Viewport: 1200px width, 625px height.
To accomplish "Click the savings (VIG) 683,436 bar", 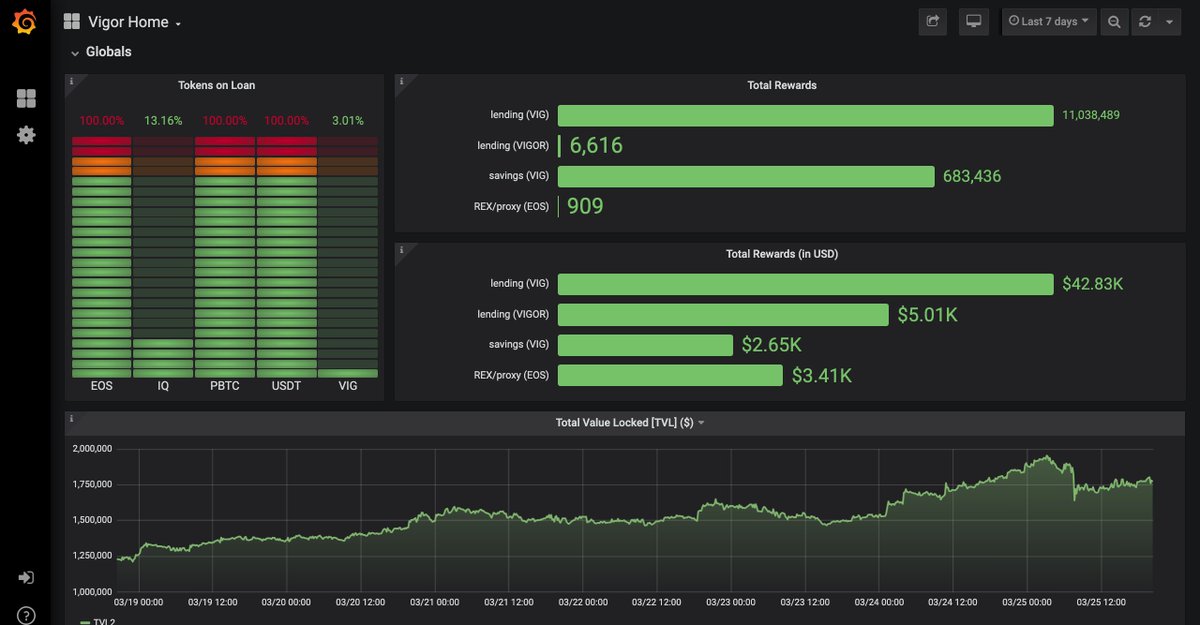I will [x=746, y=176].
